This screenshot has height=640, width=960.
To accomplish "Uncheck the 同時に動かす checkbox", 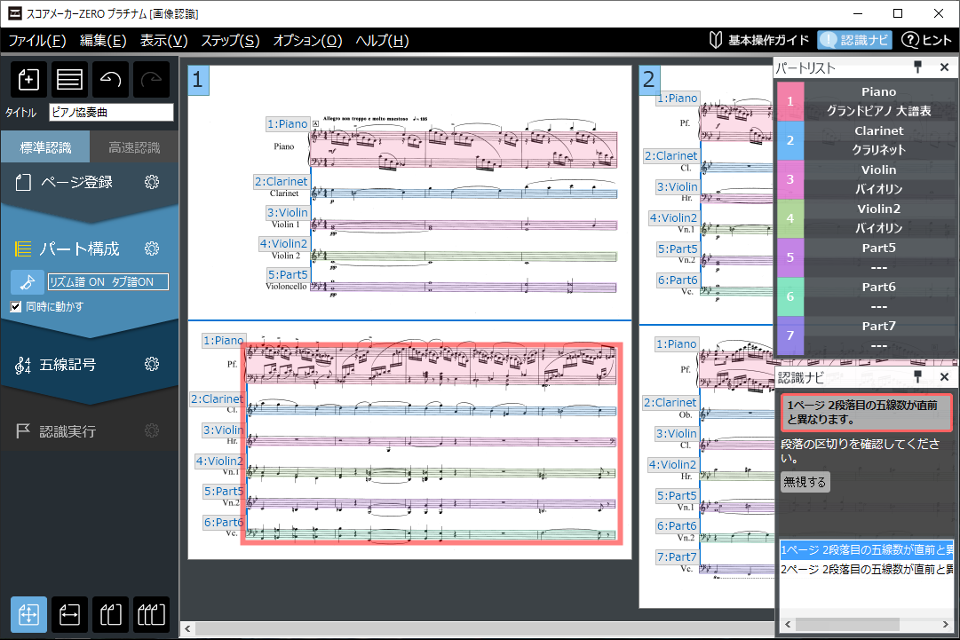I will [x=15, y=306].
